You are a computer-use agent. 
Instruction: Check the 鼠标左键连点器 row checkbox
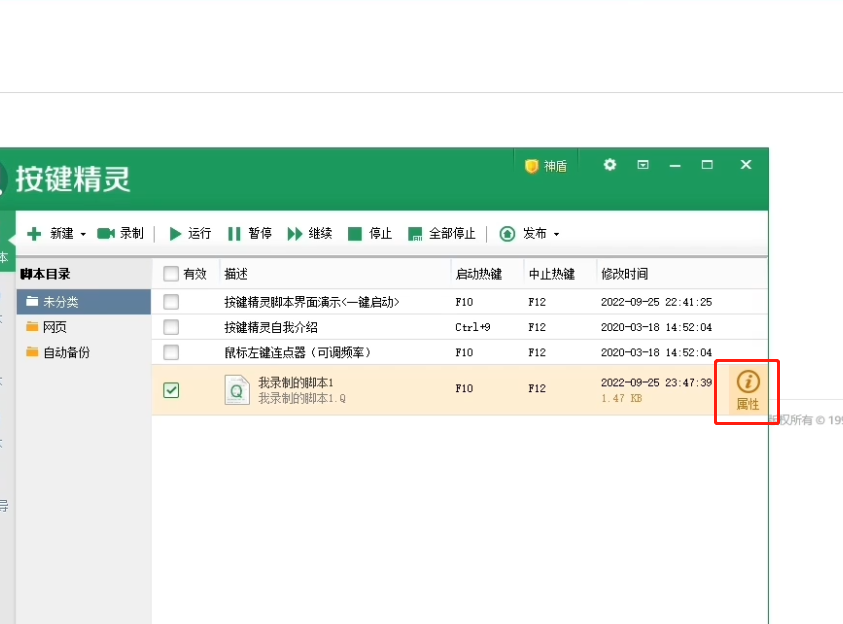coord(171,353)
